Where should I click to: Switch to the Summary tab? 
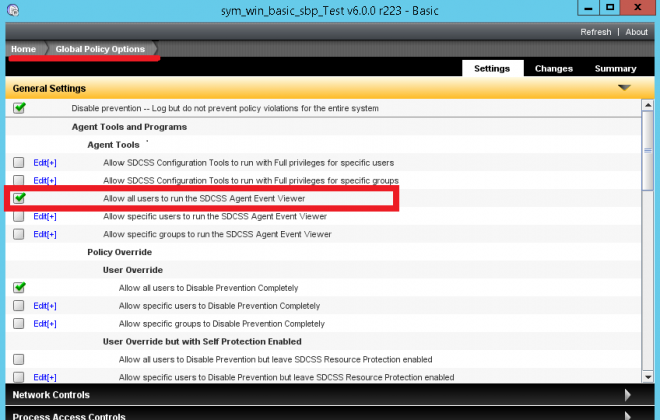pos(615,69)
